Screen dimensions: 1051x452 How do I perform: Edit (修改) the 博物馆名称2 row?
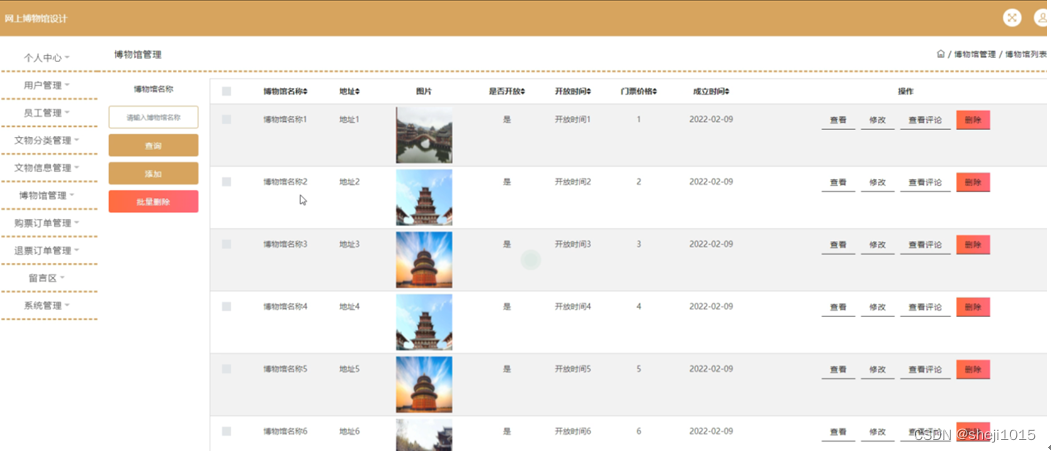877,182
